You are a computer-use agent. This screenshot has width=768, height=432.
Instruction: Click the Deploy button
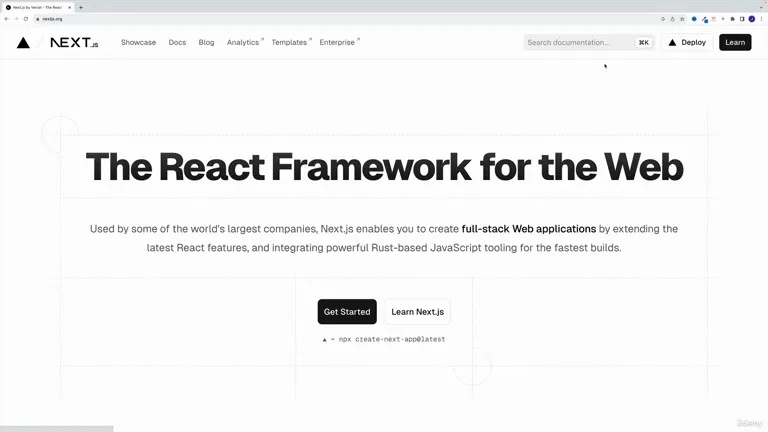[687, 43]
